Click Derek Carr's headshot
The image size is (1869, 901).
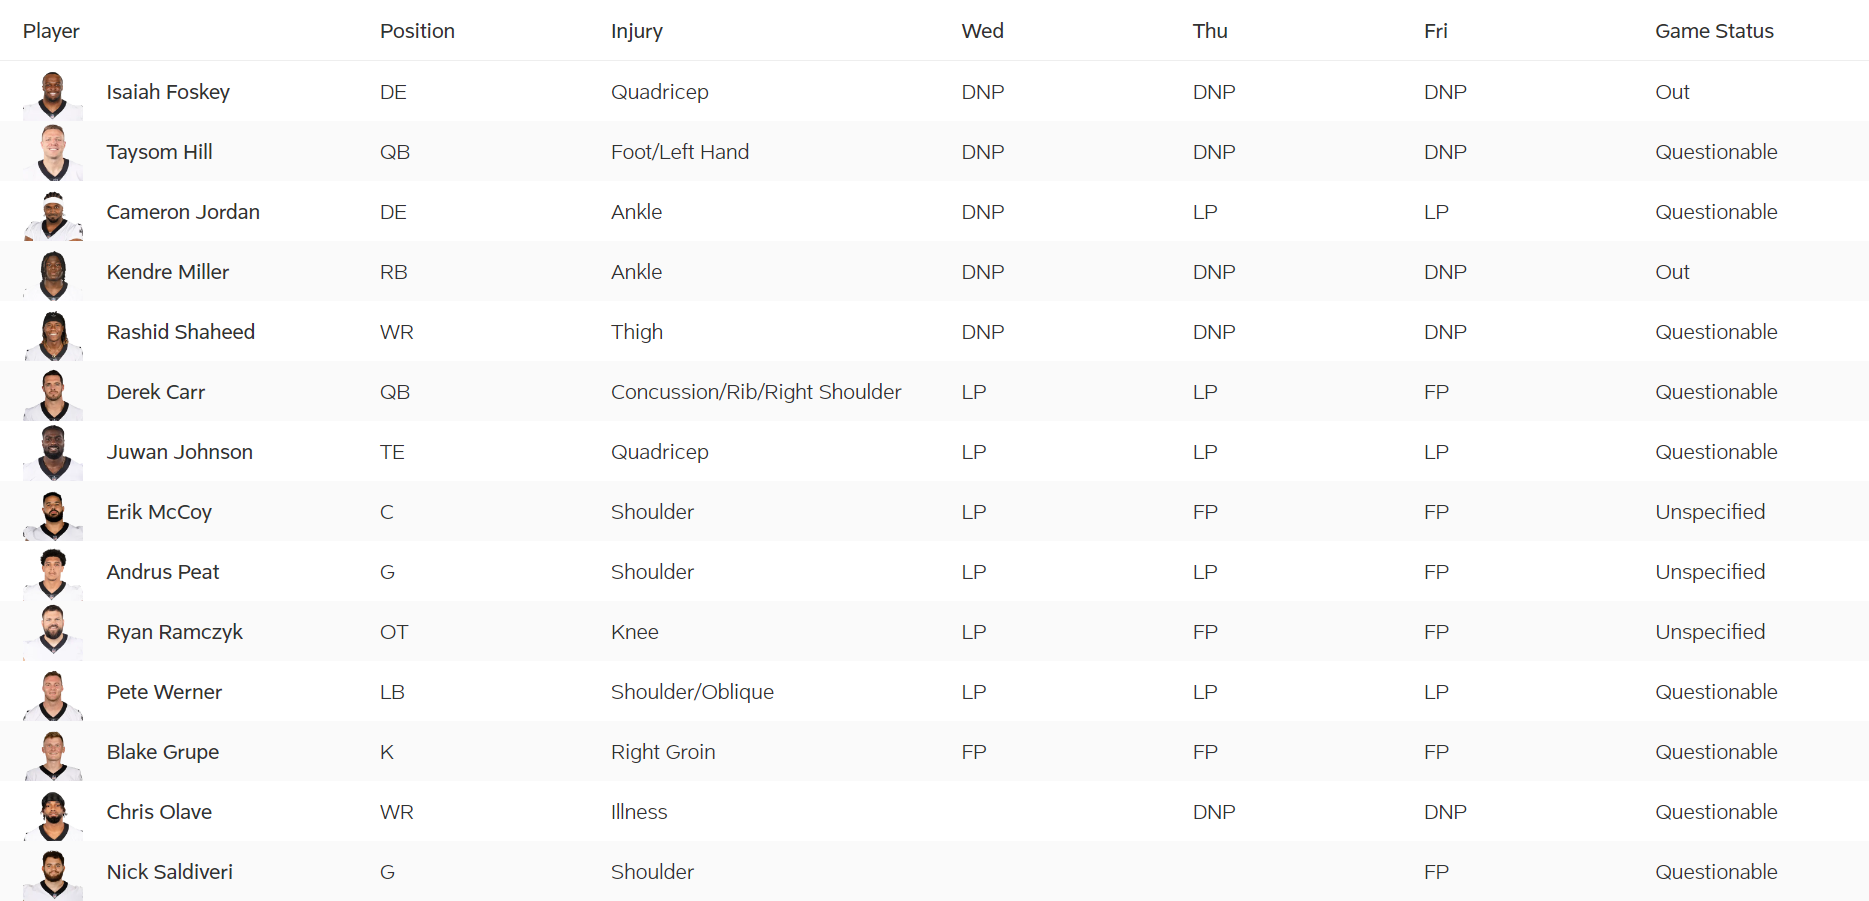coord(53,394)
